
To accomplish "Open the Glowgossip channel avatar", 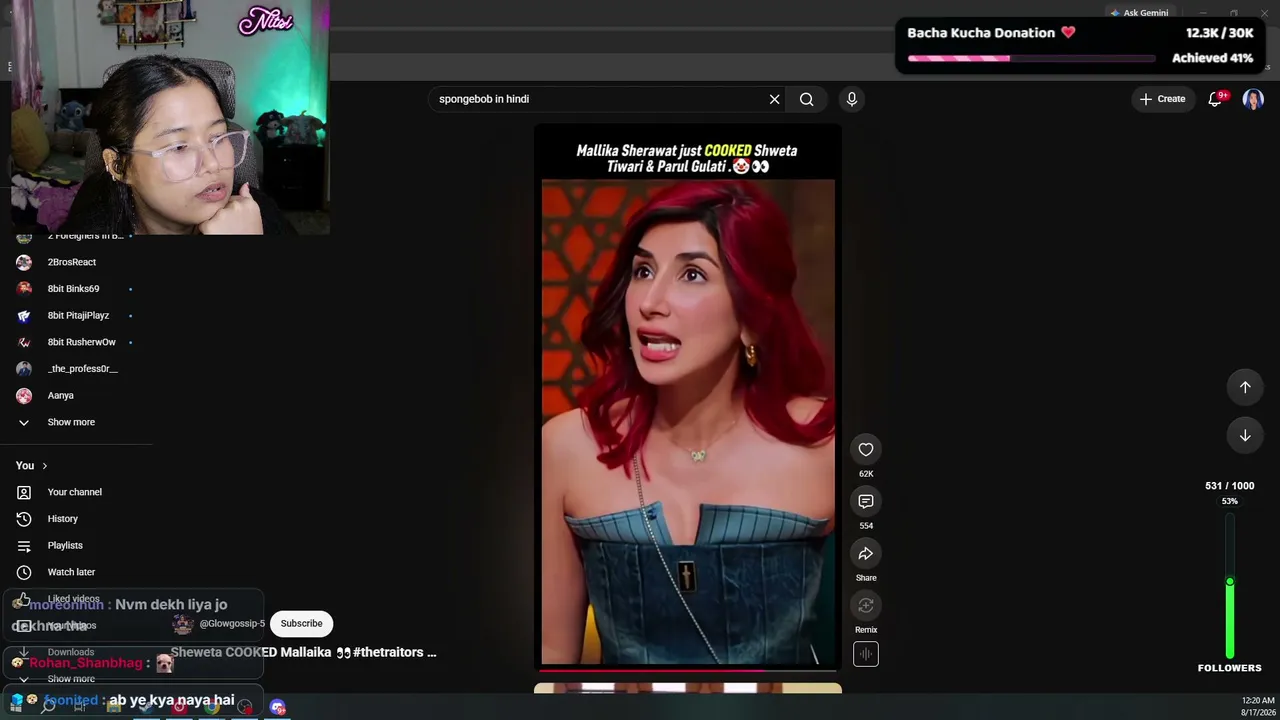I will [x=183, y=624].
